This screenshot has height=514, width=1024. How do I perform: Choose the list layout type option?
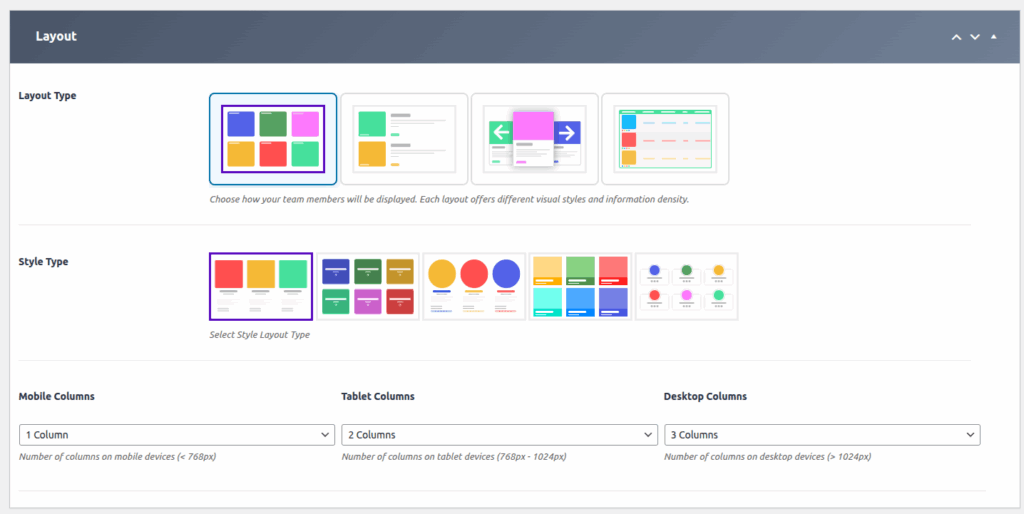[404, 139]
